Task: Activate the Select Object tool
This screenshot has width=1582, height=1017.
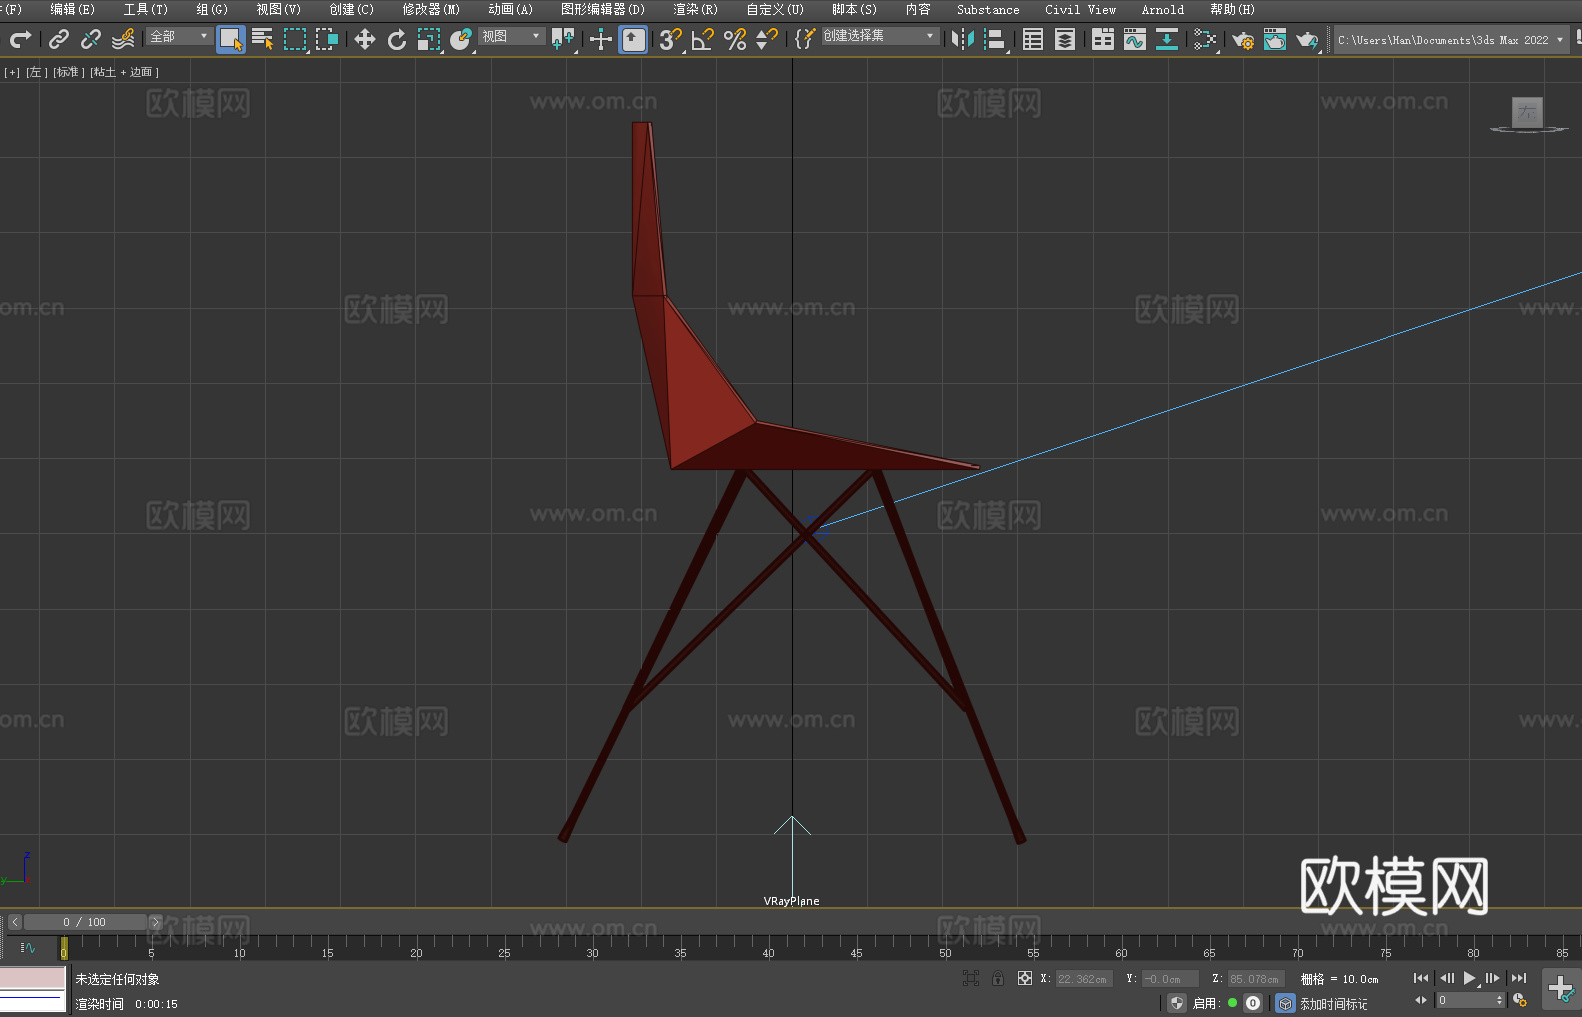Action: (231, 39)
